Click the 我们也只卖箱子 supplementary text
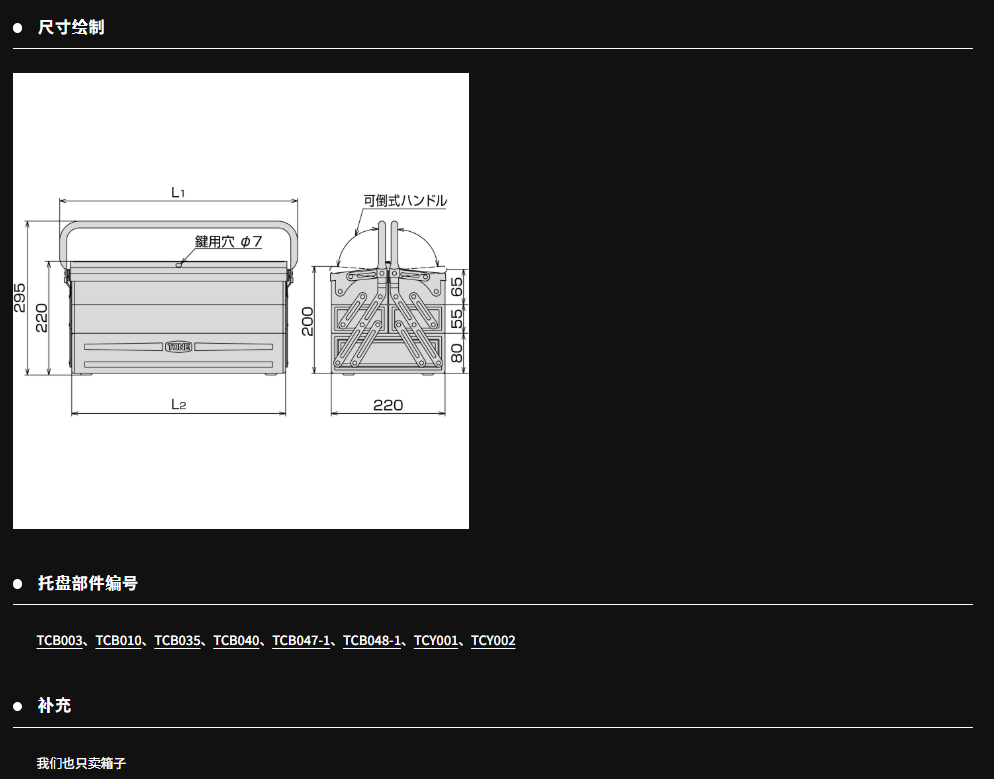Viewport: 994px width, 779px height. coord(82,763)
